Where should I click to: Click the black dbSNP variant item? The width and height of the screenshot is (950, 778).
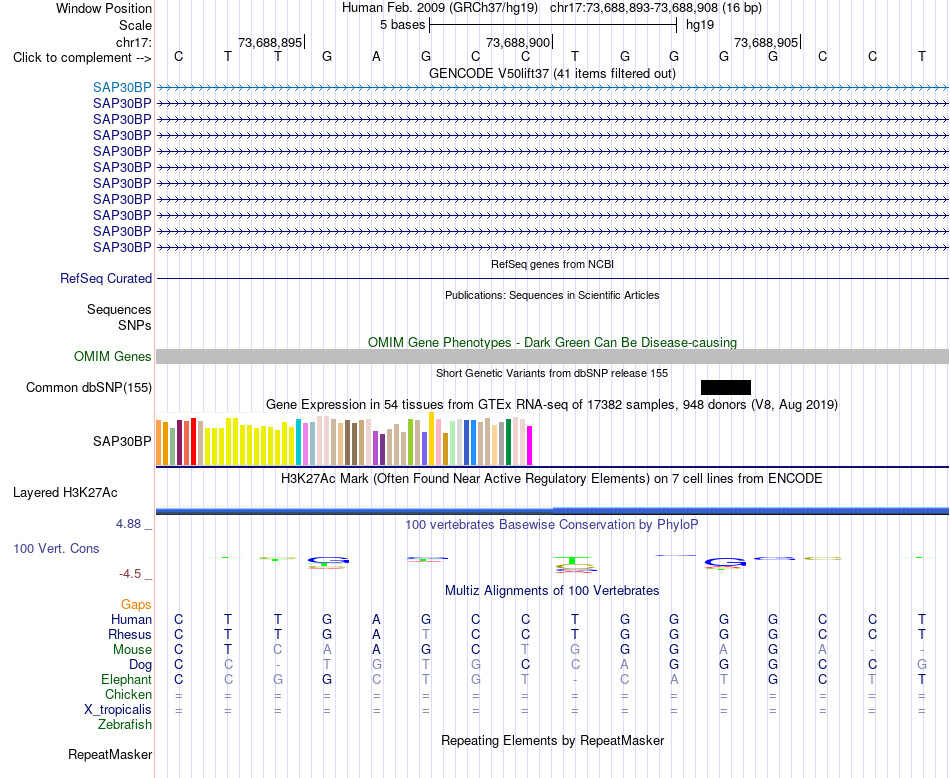coord(726,388)
